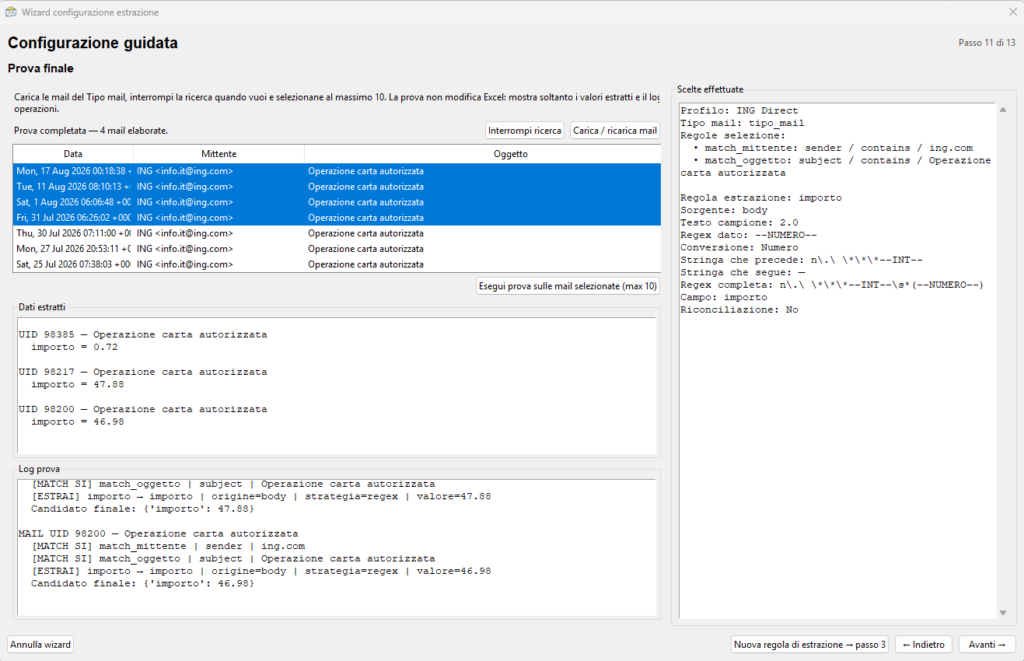Click 'importo = 47.88' in Dati estratti
The height and width of the screenshot is (661, 1024).
coord(77,385)
